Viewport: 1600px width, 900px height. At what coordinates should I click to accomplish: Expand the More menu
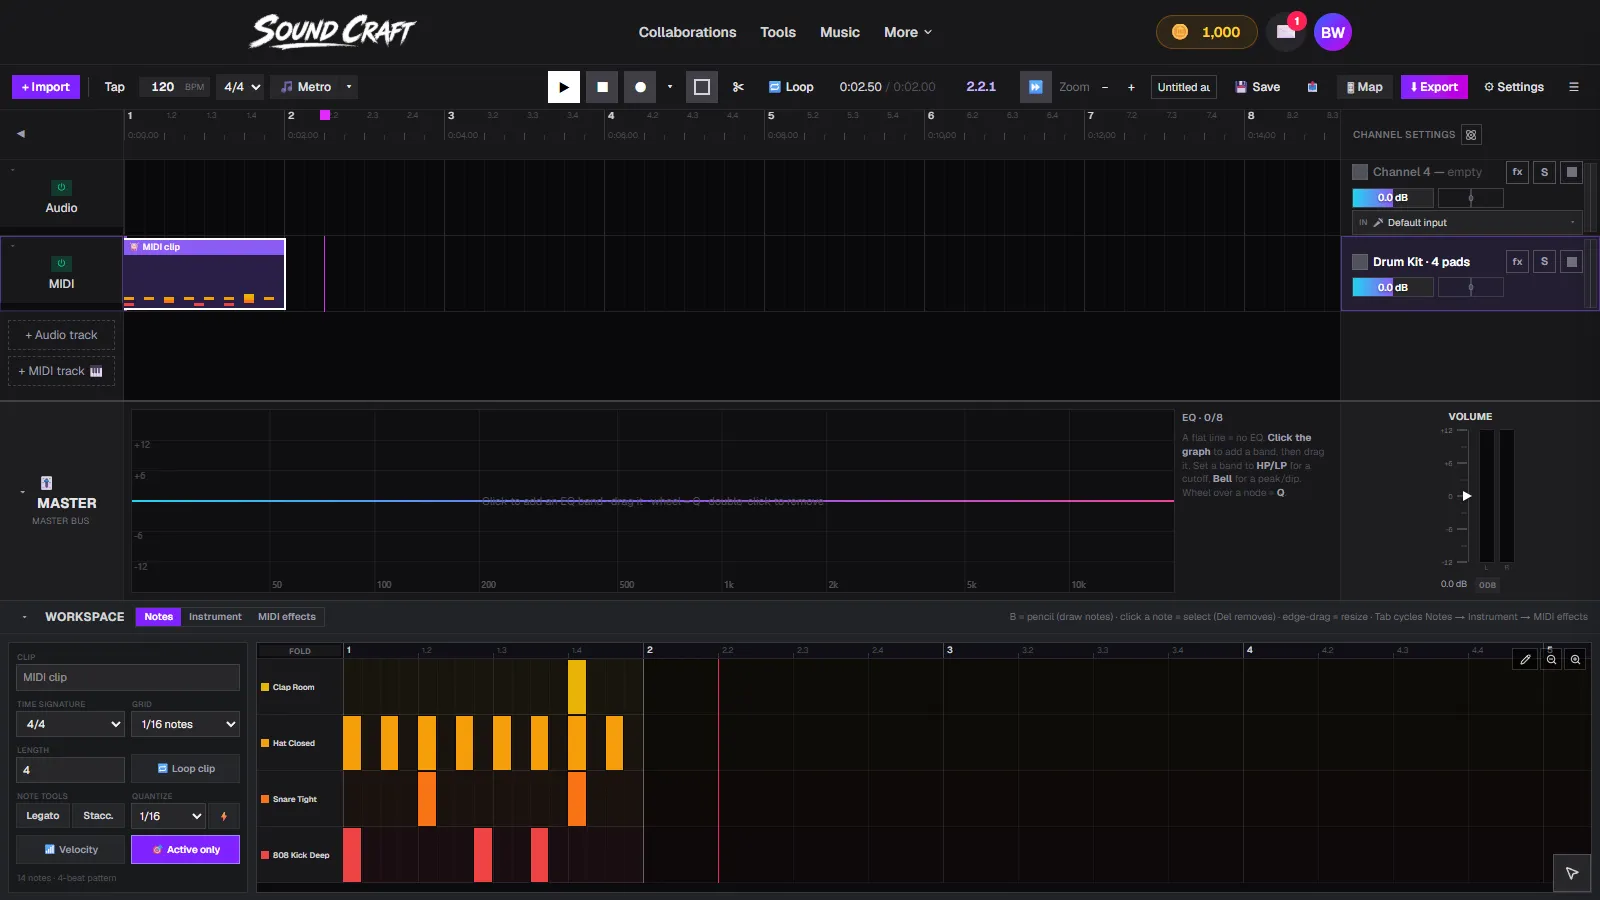tap(908, 32)
